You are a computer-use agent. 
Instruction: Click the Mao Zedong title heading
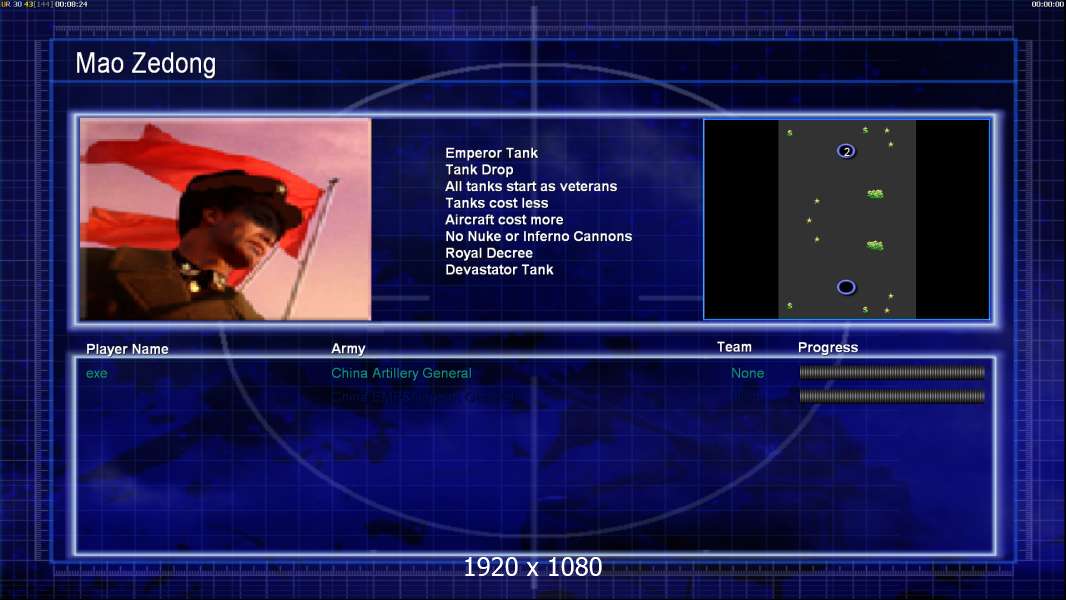point(145,65)
